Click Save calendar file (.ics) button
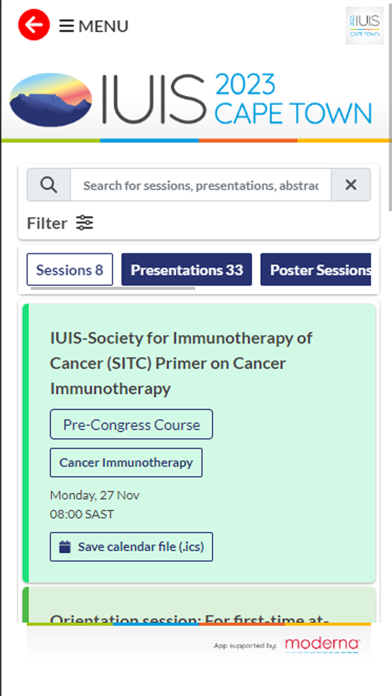Image resolution: width=392 pixels, height=696 pixels. (131, 546)
